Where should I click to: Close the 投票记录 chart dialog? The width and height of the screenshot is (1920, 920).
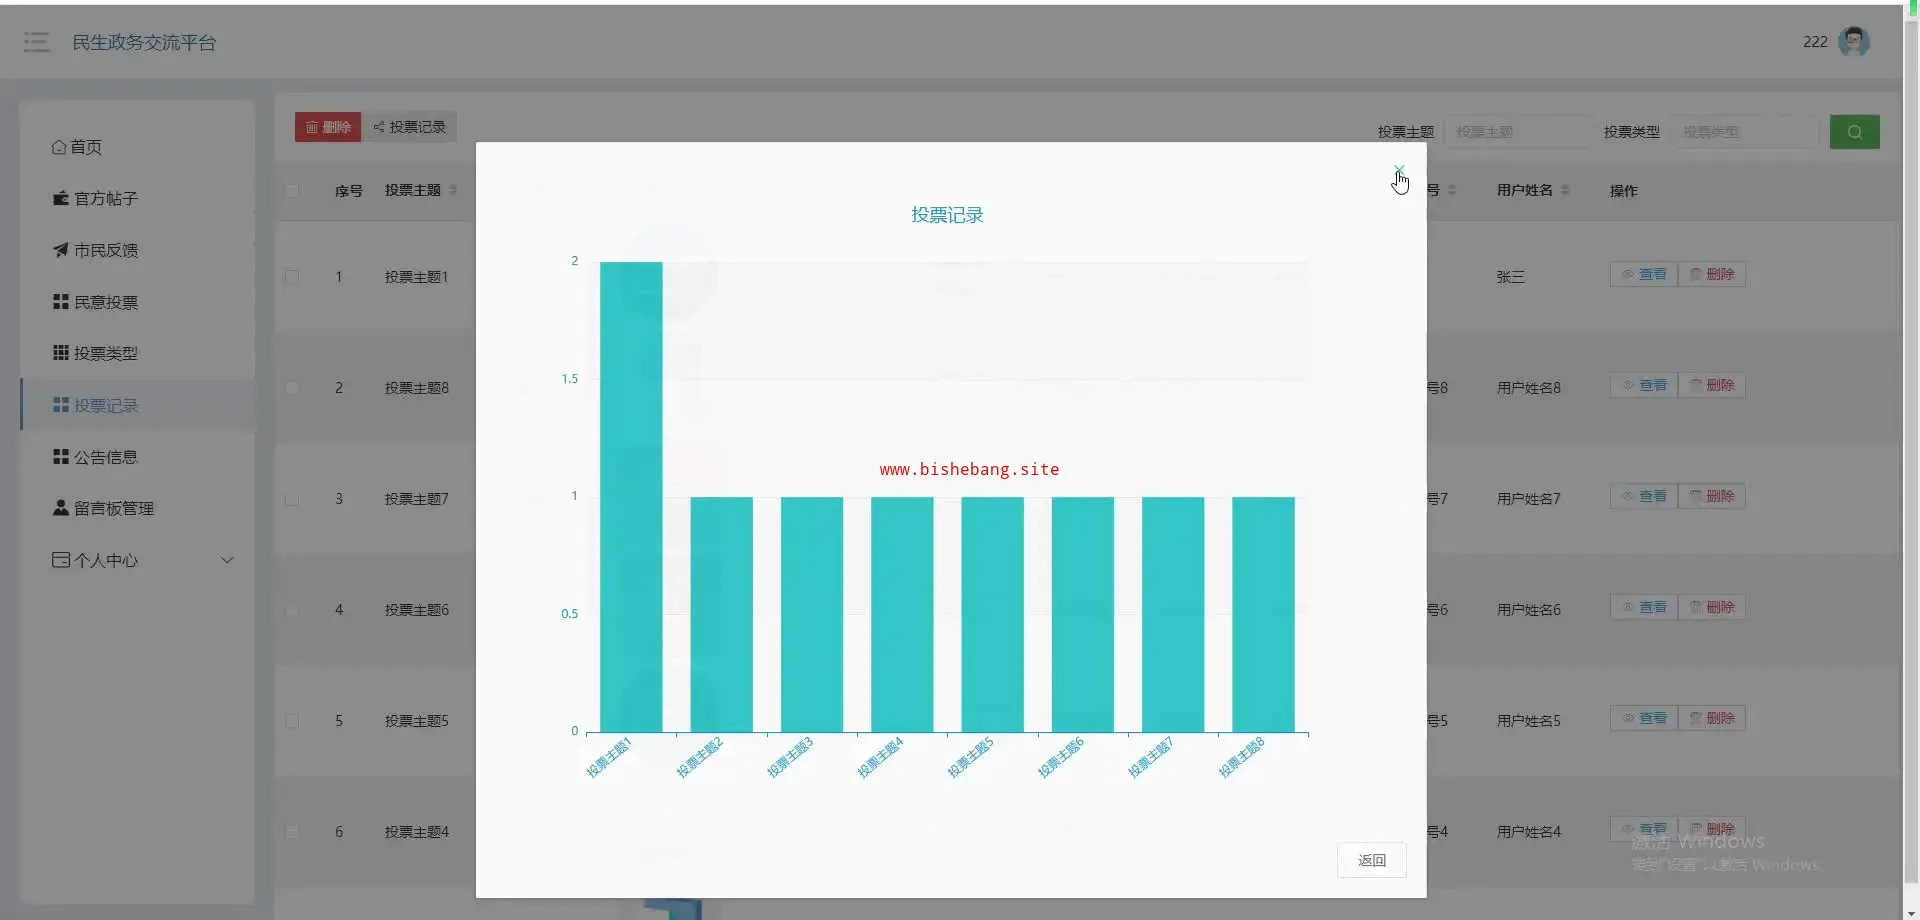pos(1398,171)
